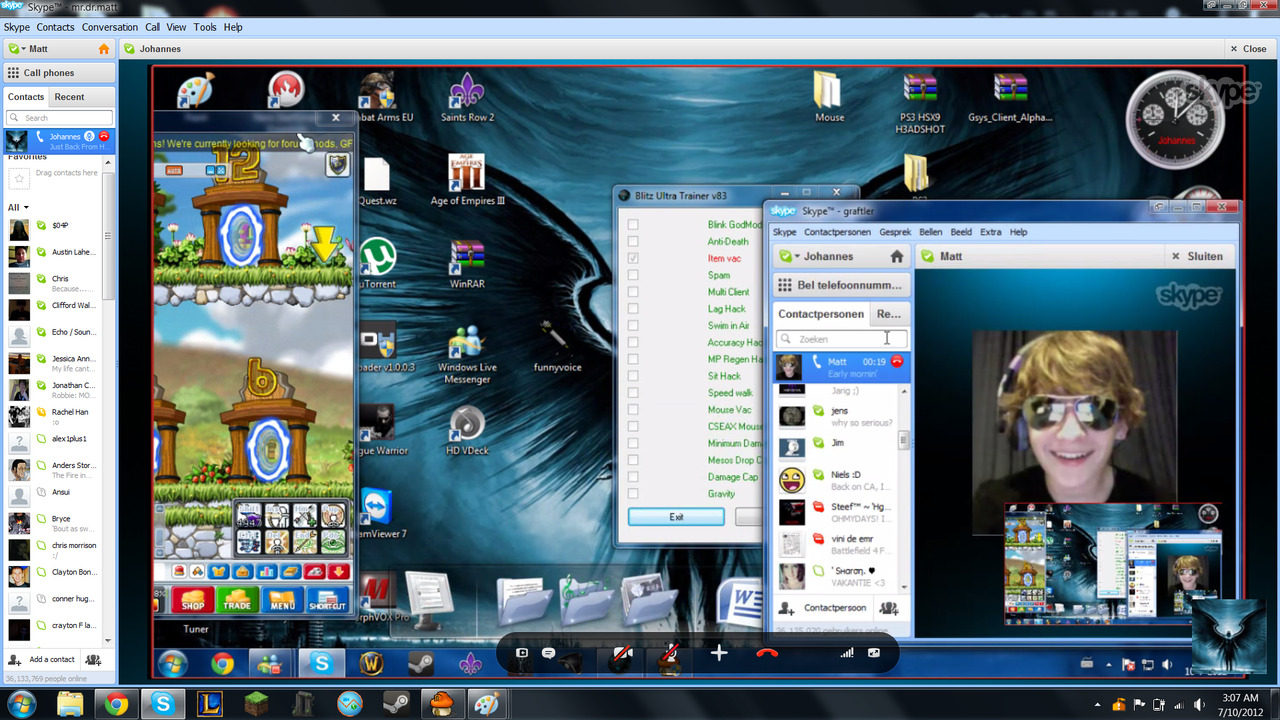Click Add a contact button
This screenshot has height=720, width=1280.
(41, 660)
